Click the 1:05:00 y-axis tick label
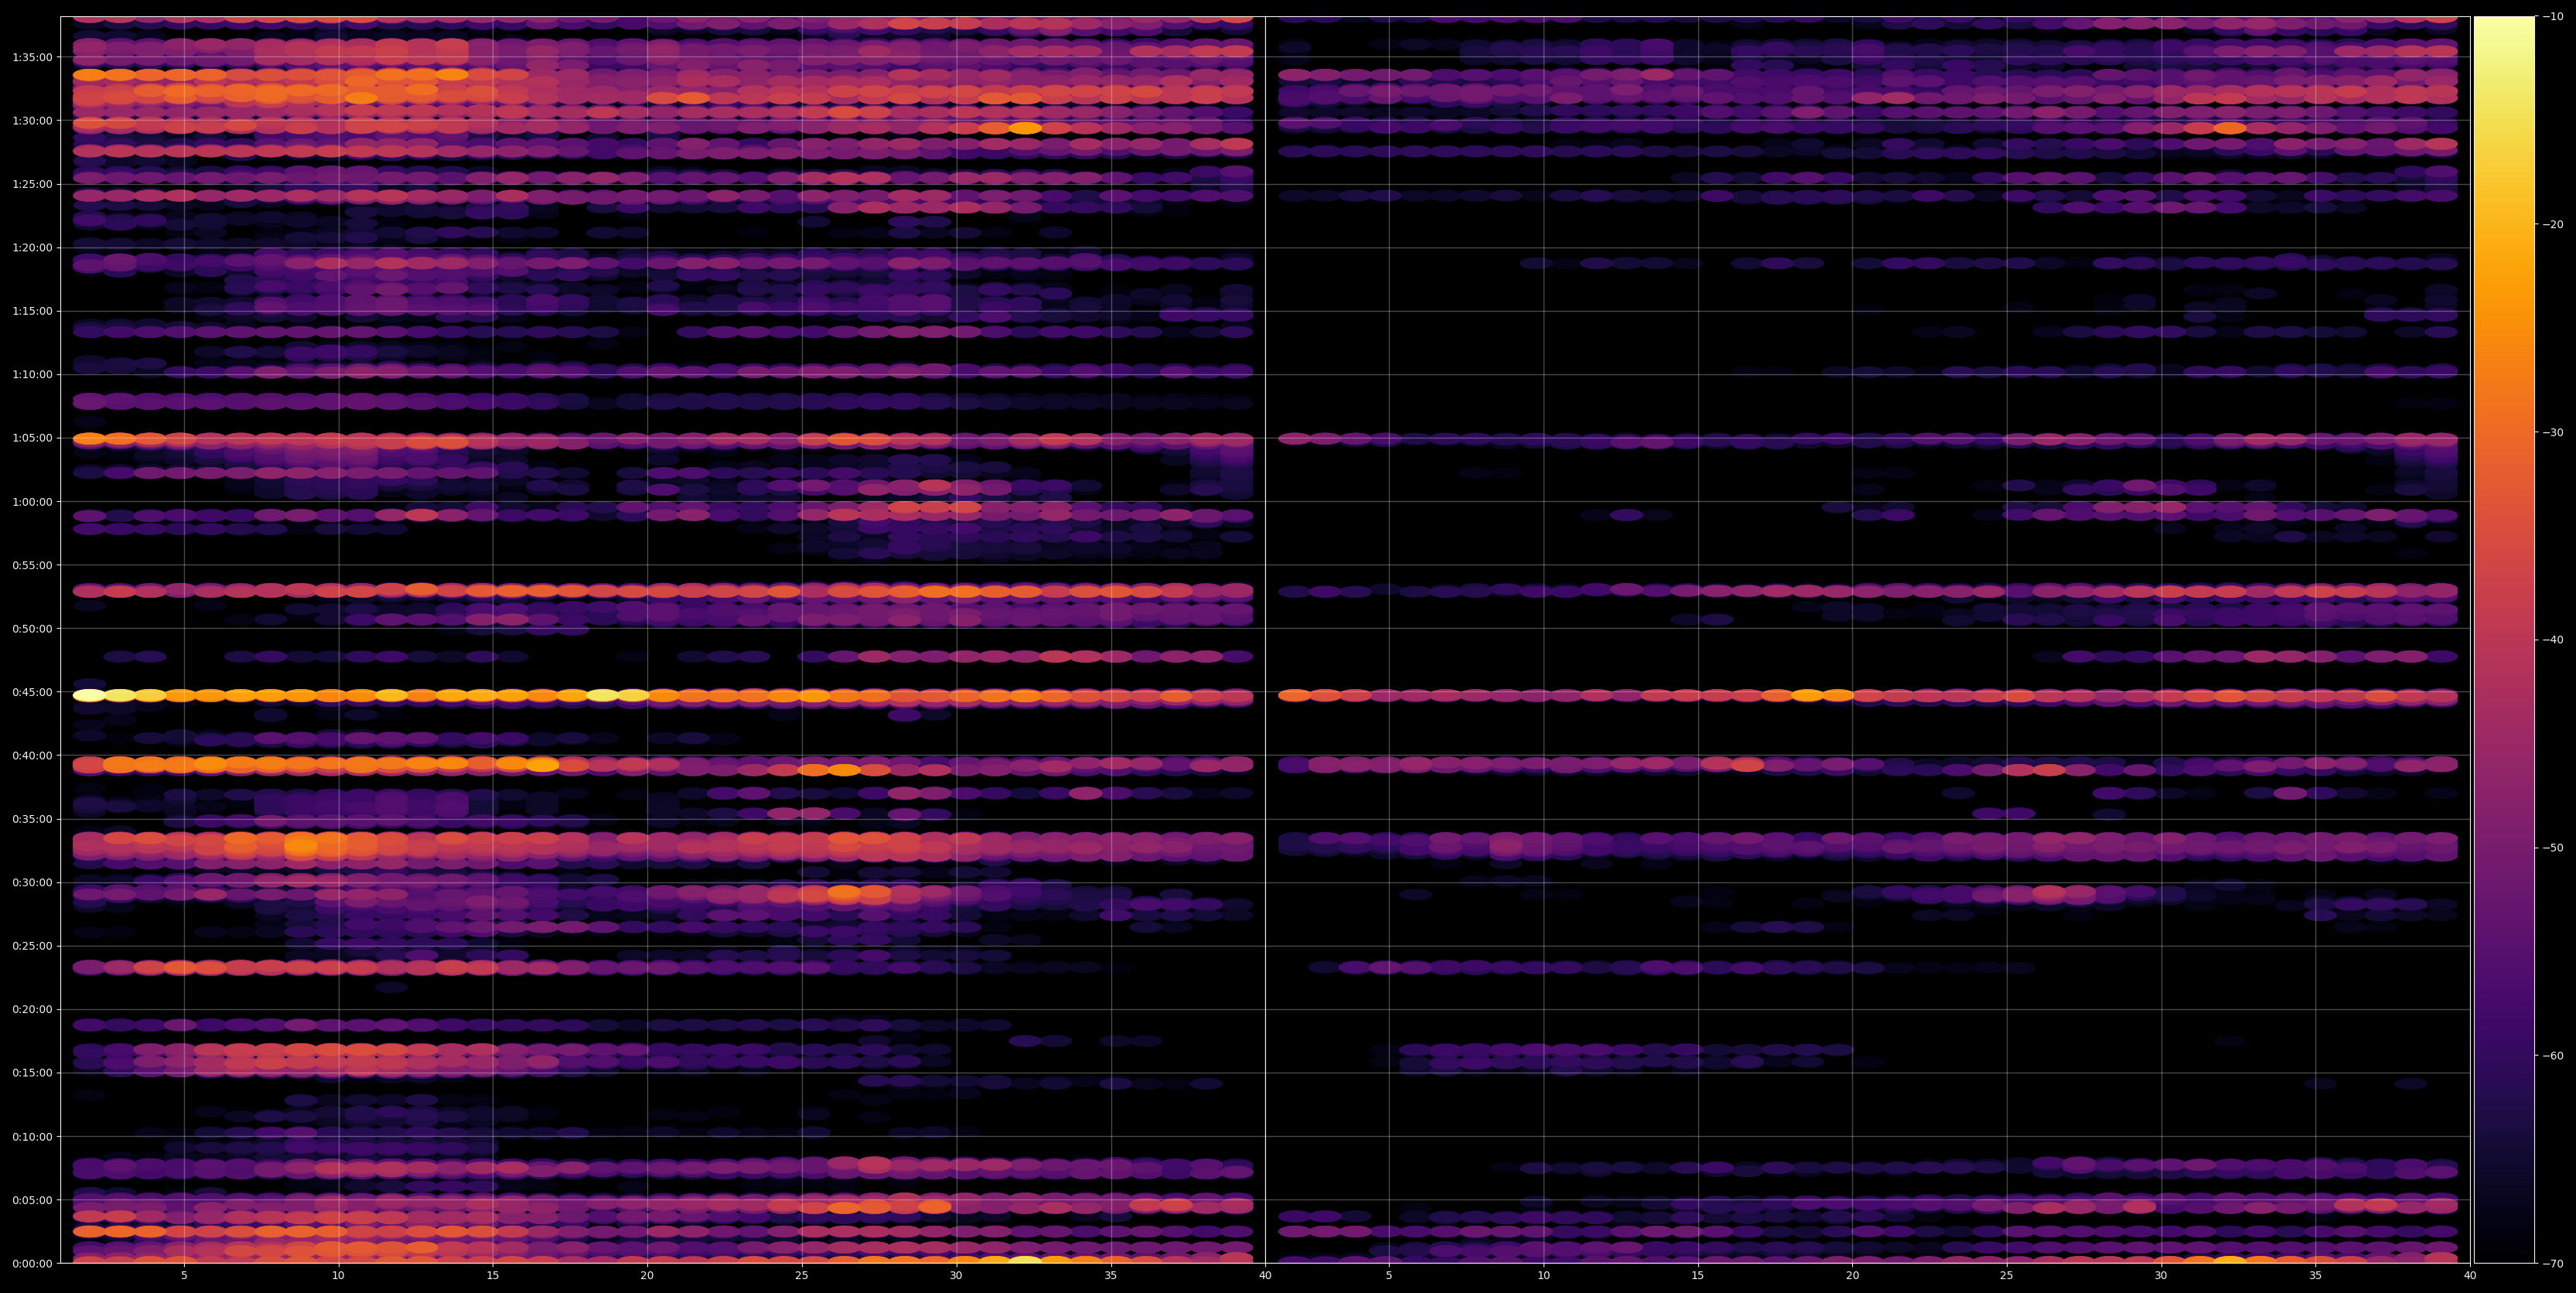The image size is (2576, 1293). click(x=32, y=438)
